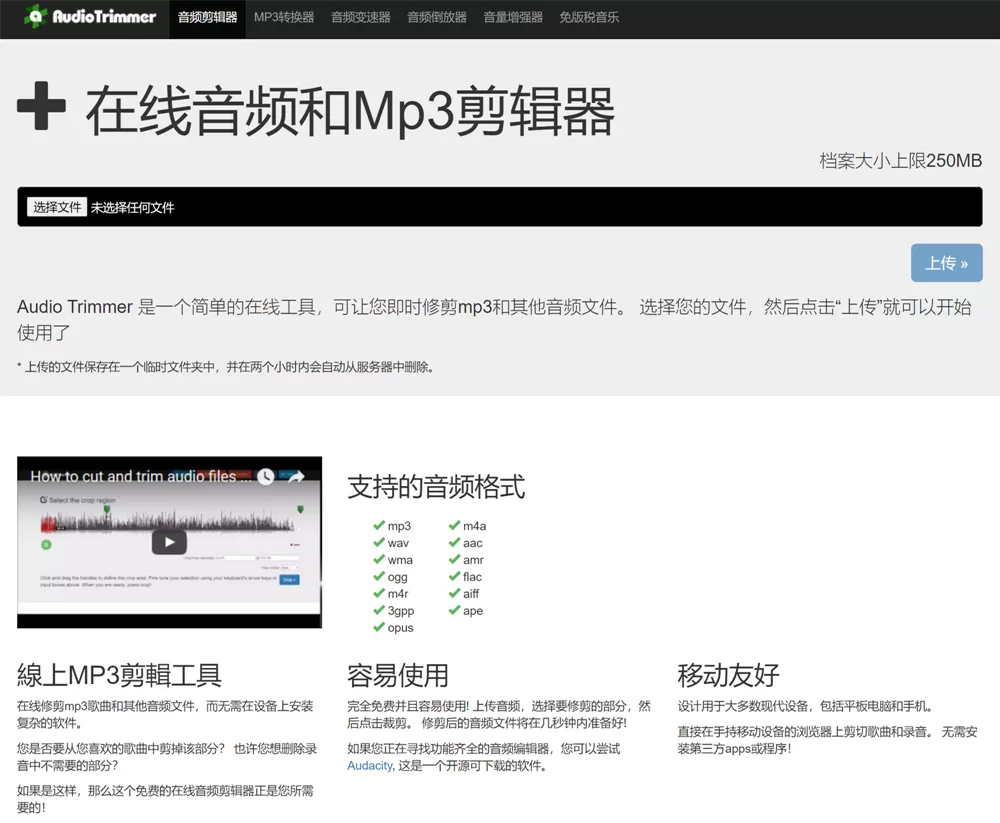Open the 音频变速器 page
This screenshot has height=823, width=1000.
pyautogui.click(x=359, y=17)
